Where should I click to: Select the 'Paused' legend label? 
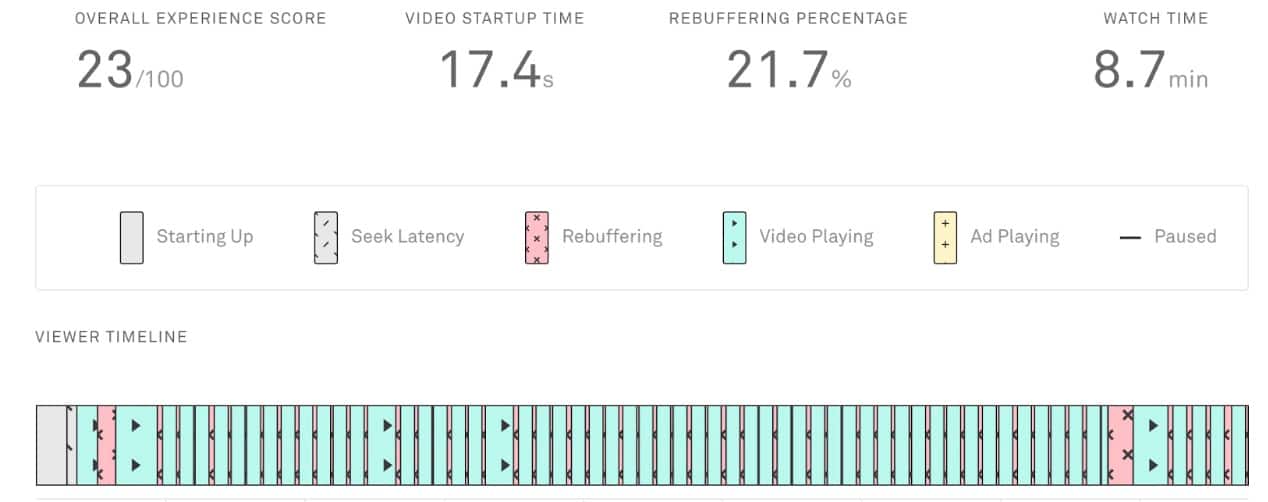[1185, 237]
